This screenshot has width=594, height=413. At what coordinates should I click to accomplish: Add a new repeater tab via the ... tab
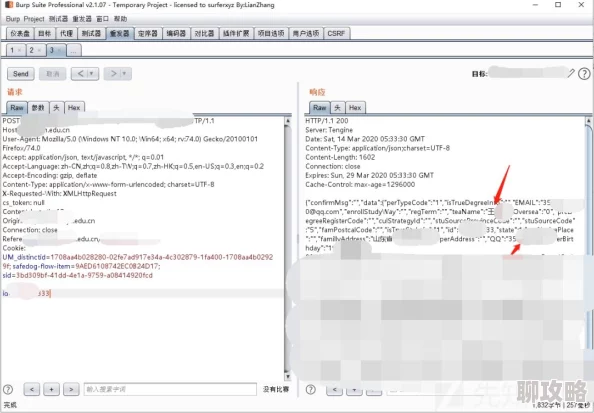click(x=74, y=50)
